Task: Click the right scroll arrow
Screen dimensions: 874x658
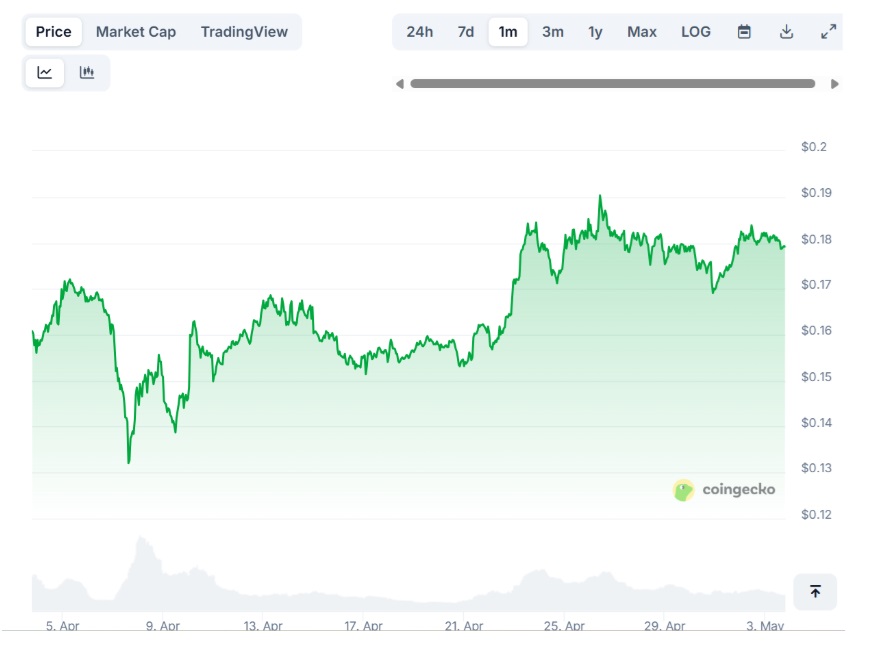Action: click(x=835, y=84)
